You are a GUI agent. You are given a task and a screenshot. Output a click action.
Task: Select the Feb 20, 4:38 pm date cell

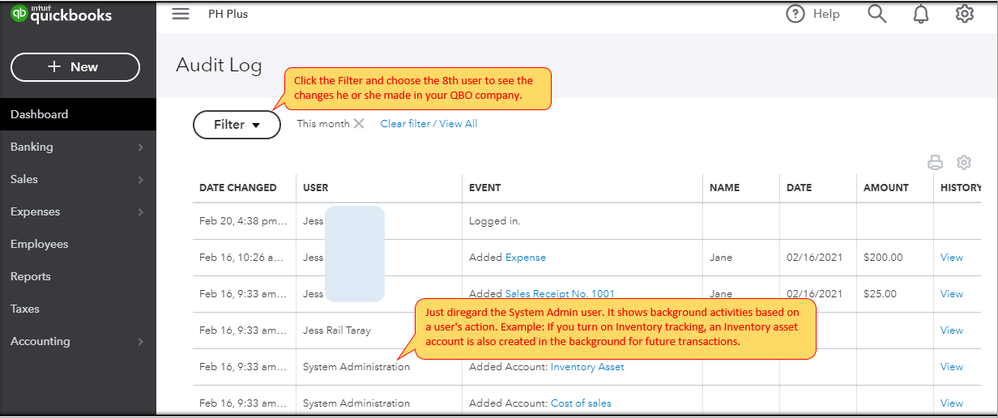click(244, 221)
